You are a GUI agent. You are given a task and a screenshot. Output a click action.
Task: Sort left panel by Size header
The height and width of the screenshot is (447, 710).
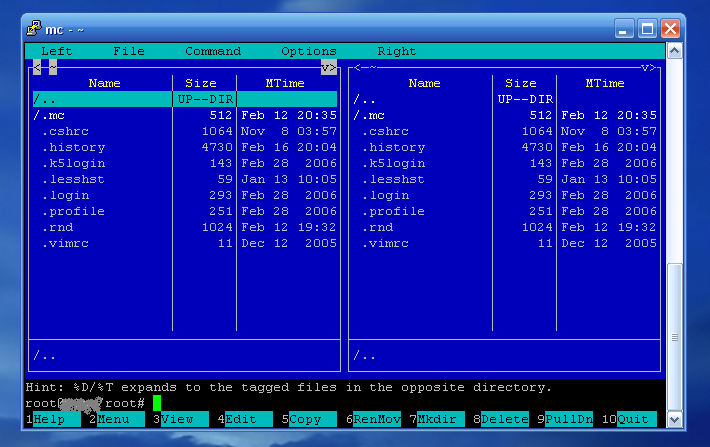(201, 83)
